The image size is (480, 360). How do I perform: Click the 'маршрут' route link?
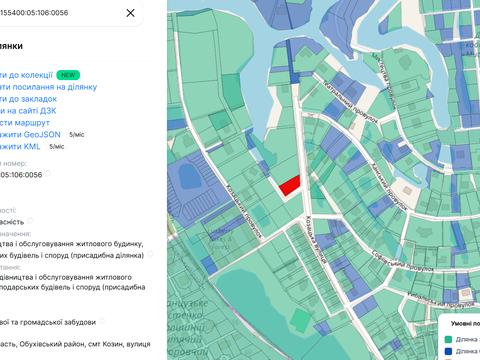click(25, 123)
